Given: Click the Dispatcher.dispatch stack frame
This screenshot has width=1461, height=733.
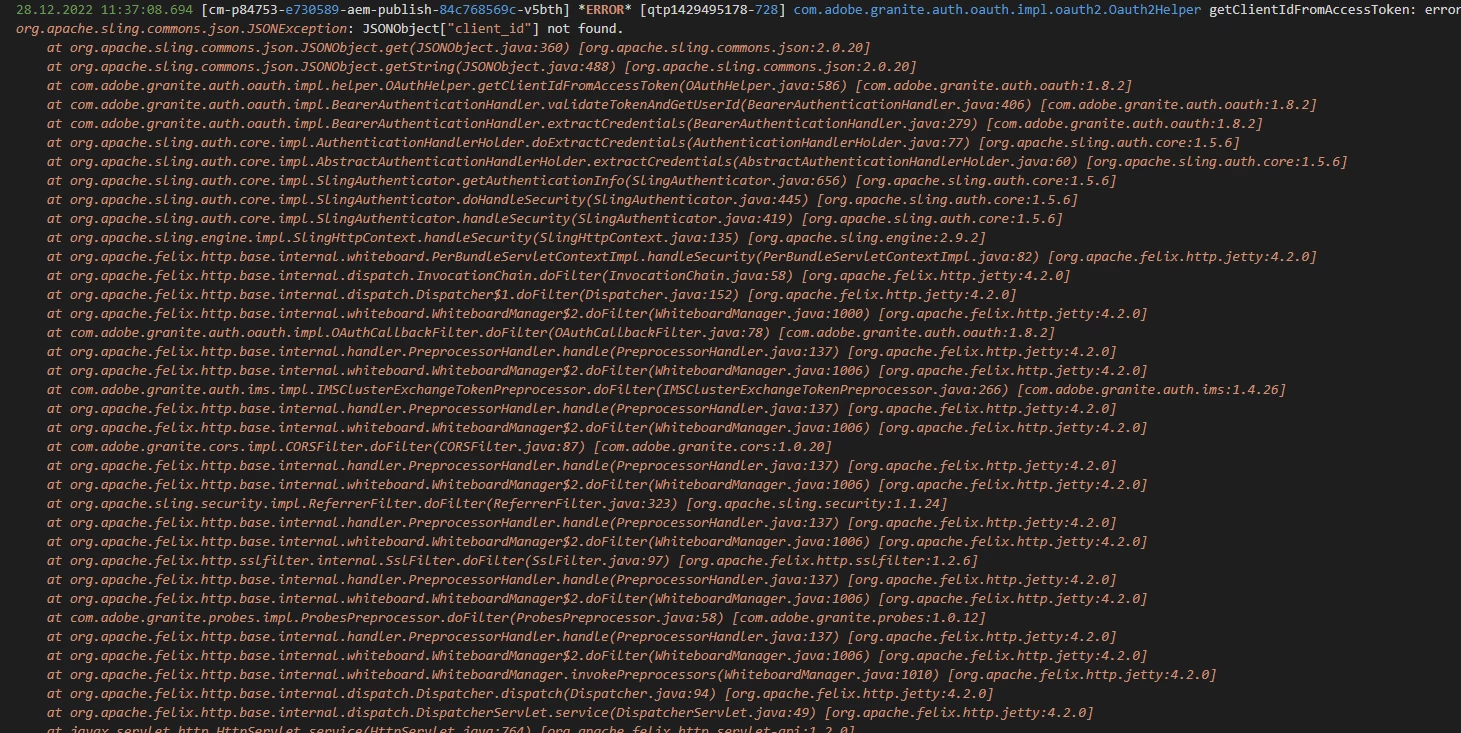Looking at the screenshot, I should pos(519,694).
